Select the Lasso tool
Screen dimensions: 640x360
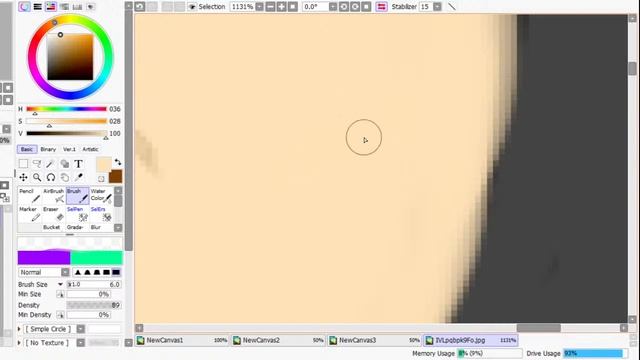tap(37, 164)
